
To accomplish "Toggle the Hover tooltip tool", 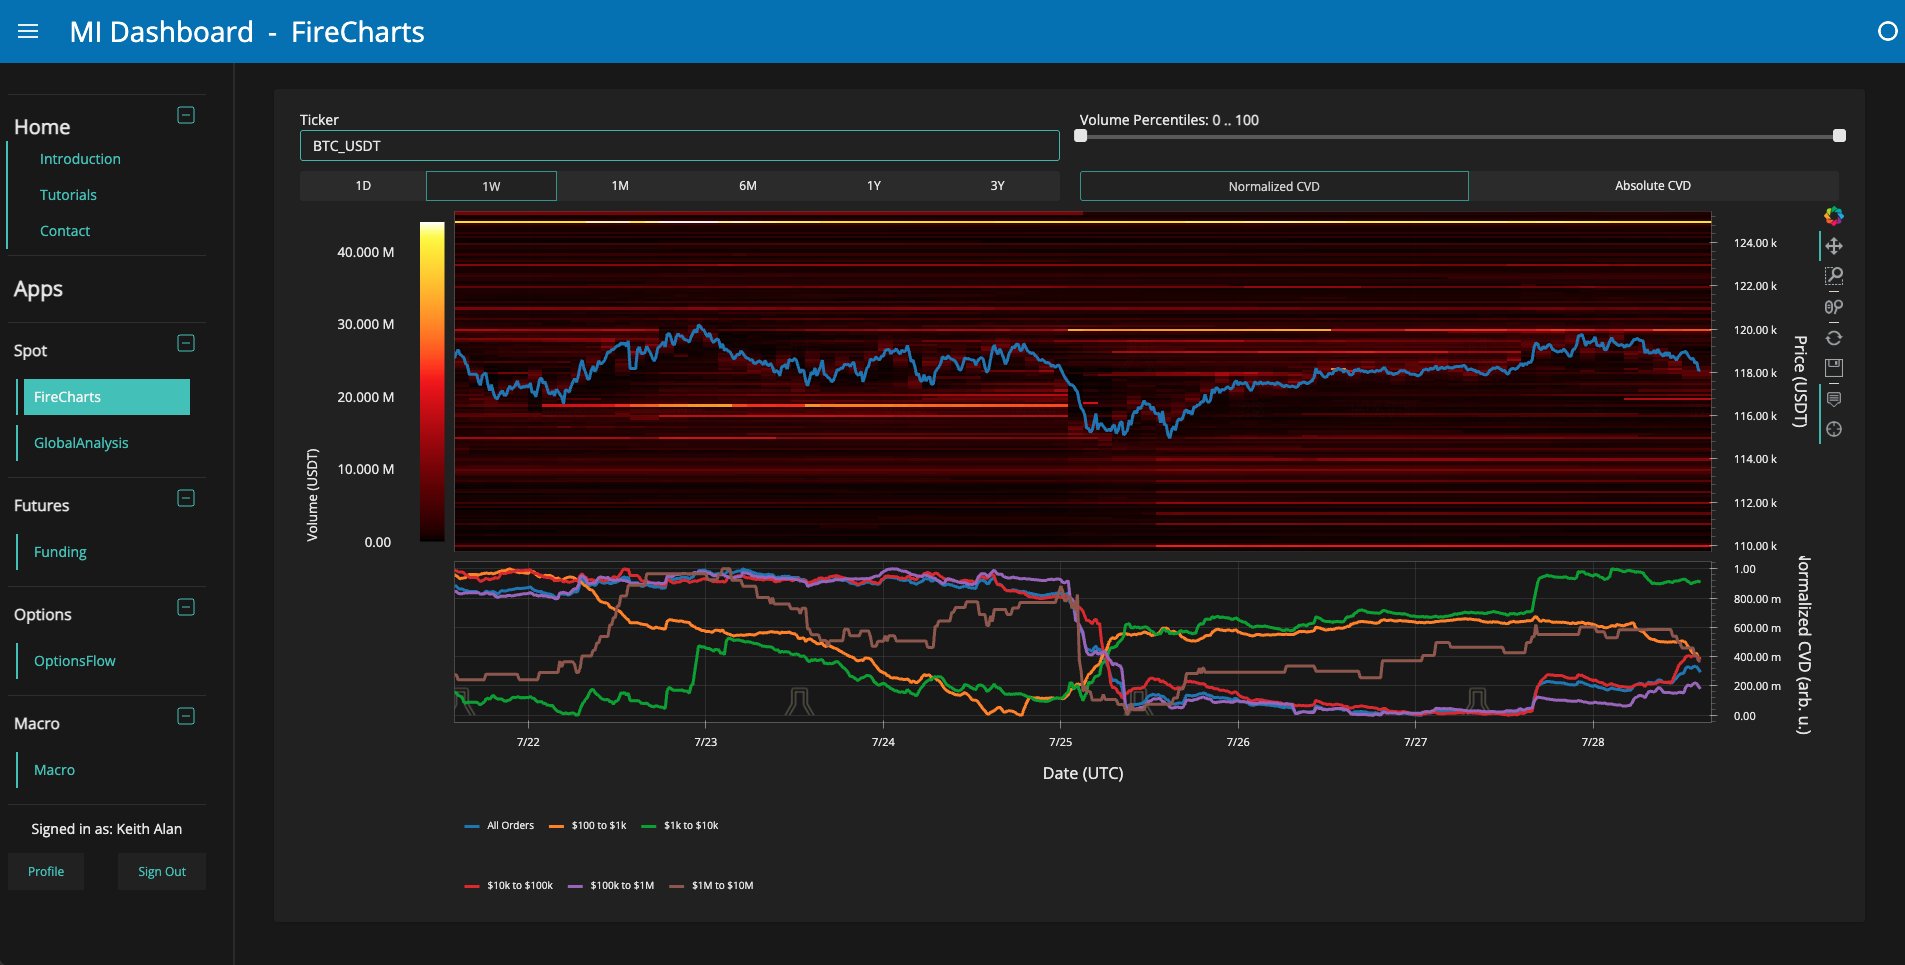I will click(1833, 399).
